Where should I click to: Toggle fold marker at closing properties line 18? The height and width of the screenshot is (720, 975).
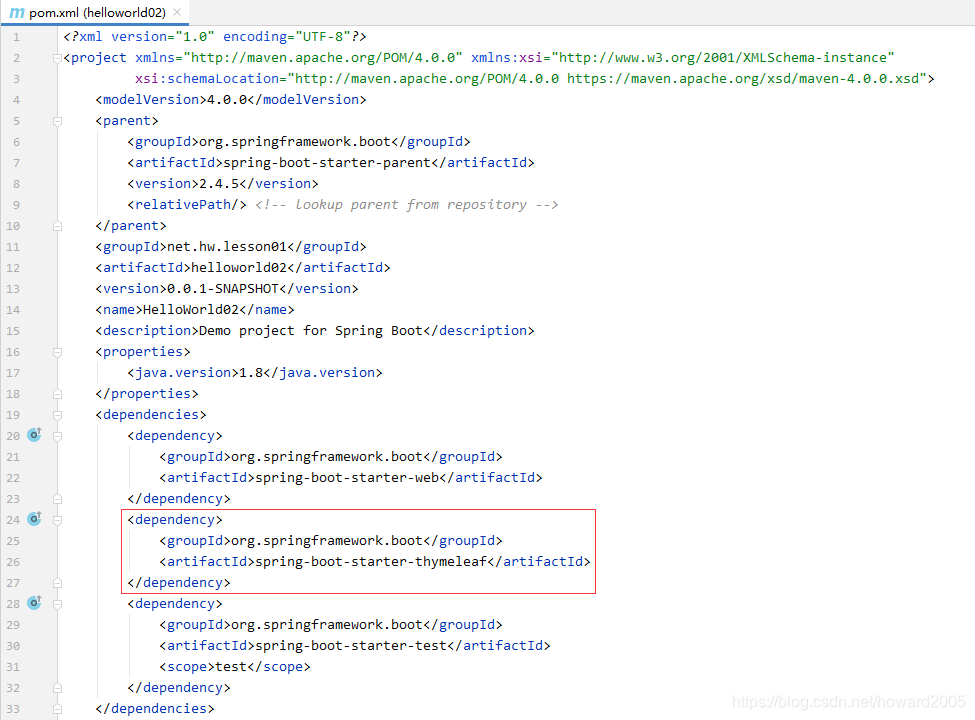pos(57,394)
